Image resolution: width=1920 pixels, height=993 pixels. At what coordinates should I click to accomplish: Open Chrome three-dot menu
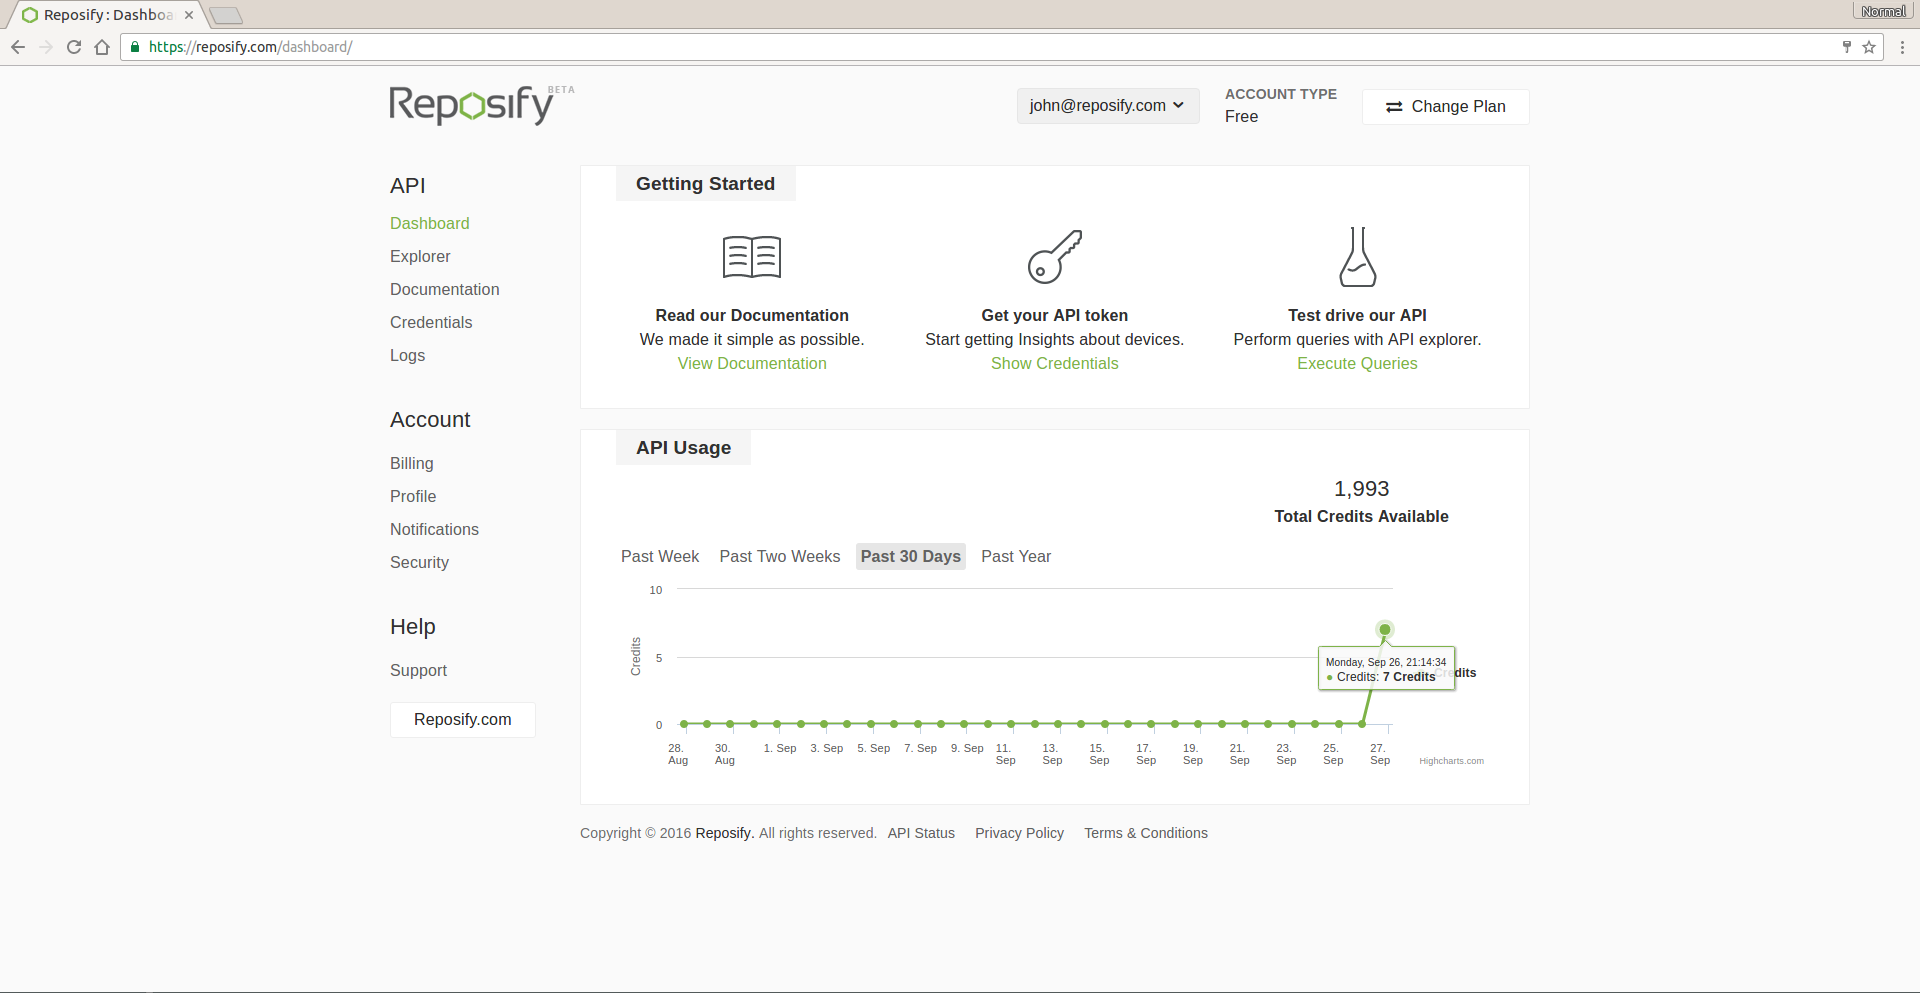1902,47
